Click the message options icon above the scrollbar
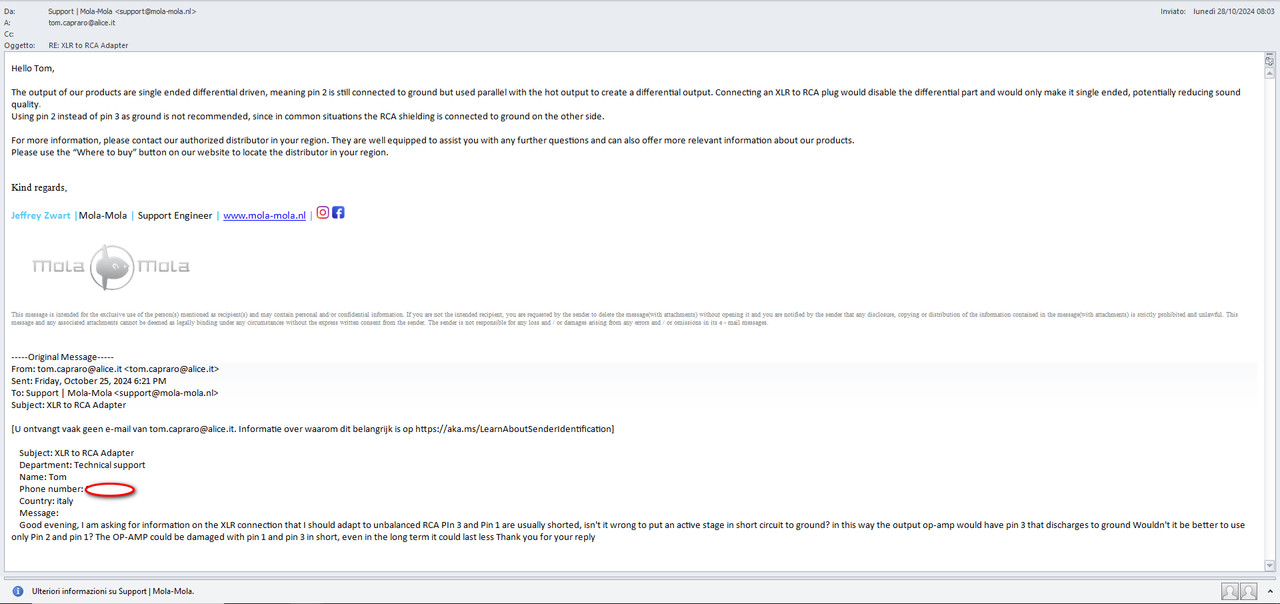Screen dimensions: 1280x604 click(1269, 61)
